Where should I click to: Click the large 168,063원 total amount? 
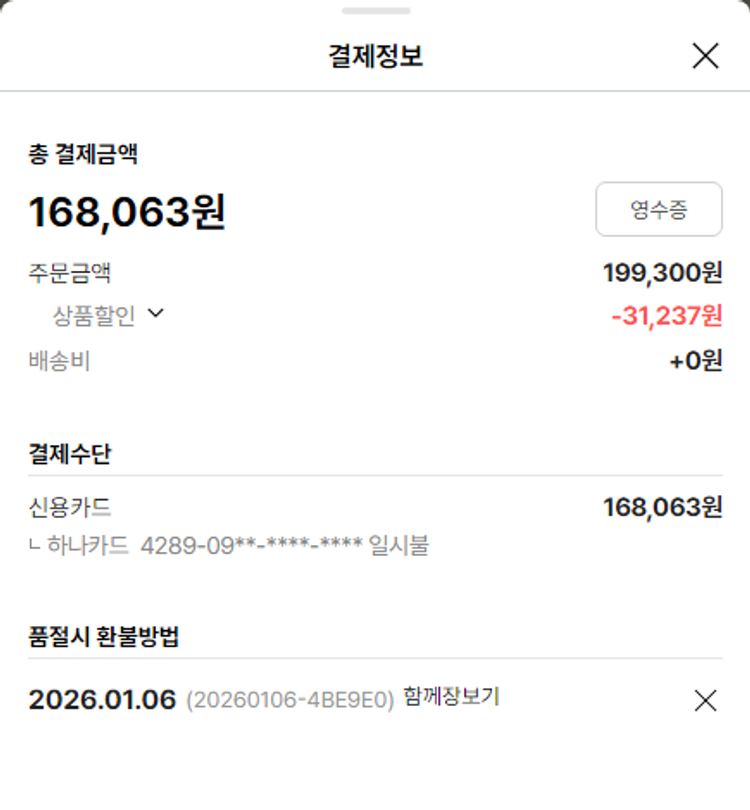(x=127, y=212)
